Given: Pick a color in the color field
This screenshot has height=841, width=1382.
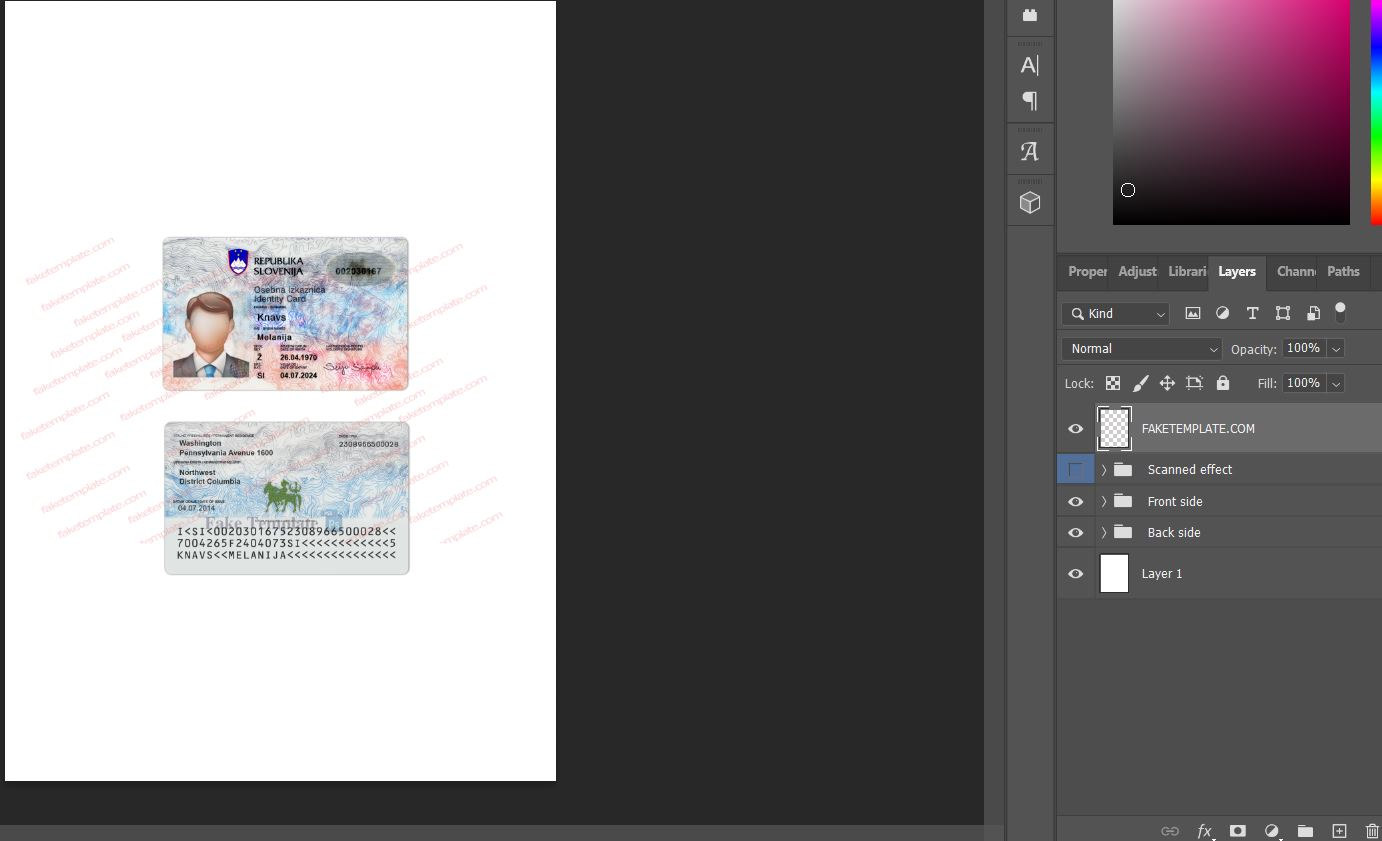Looking at the screenshot, I should click(x=1230, y=110).
